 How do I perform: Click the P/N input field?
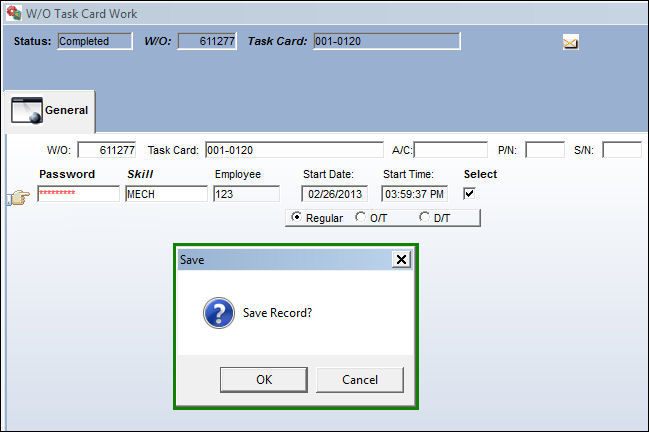click(x=545, y=150)
